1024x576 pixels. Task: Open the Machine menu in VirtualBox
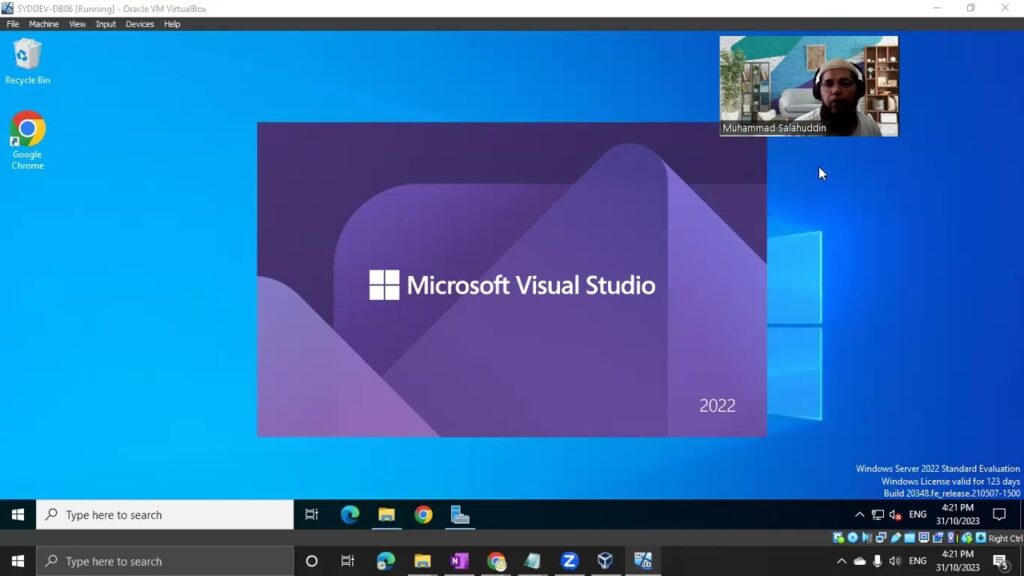(44, 24)
